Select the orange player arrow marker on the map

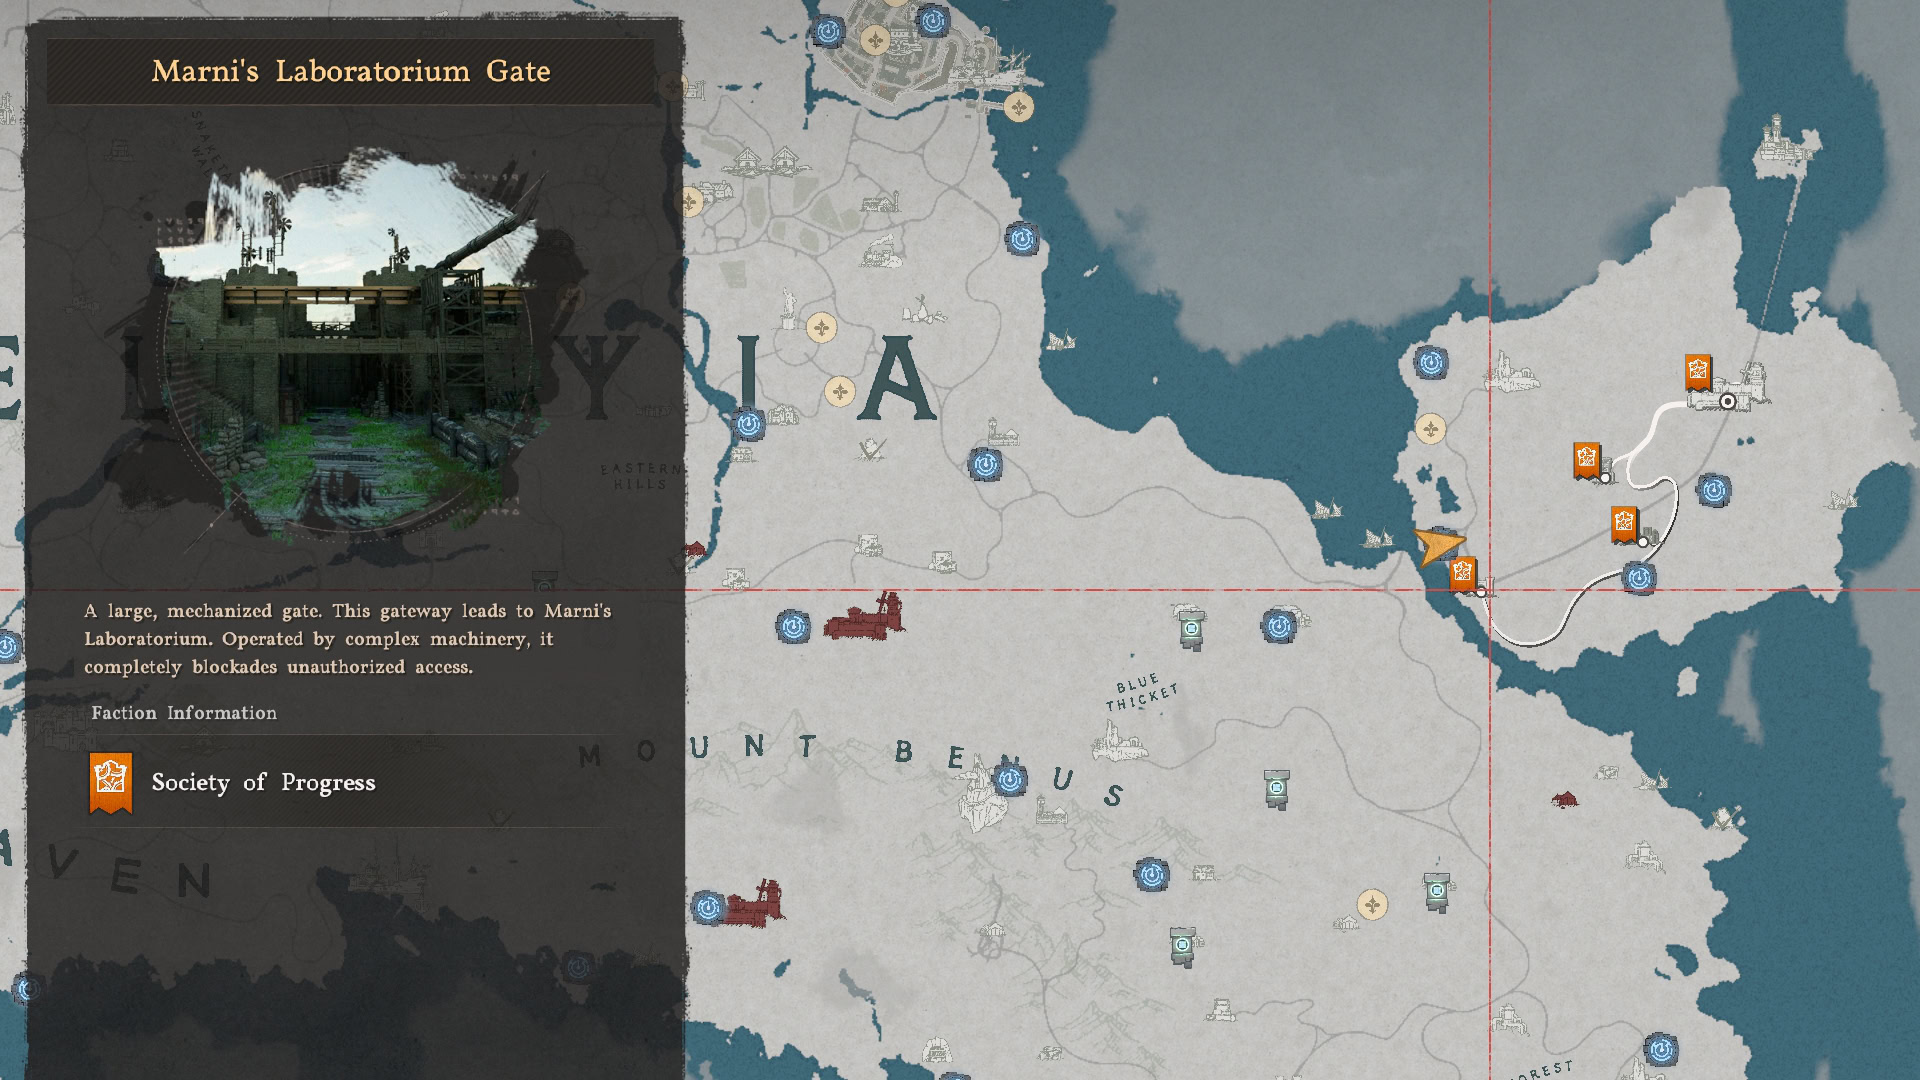click(x=1438, y=546)
